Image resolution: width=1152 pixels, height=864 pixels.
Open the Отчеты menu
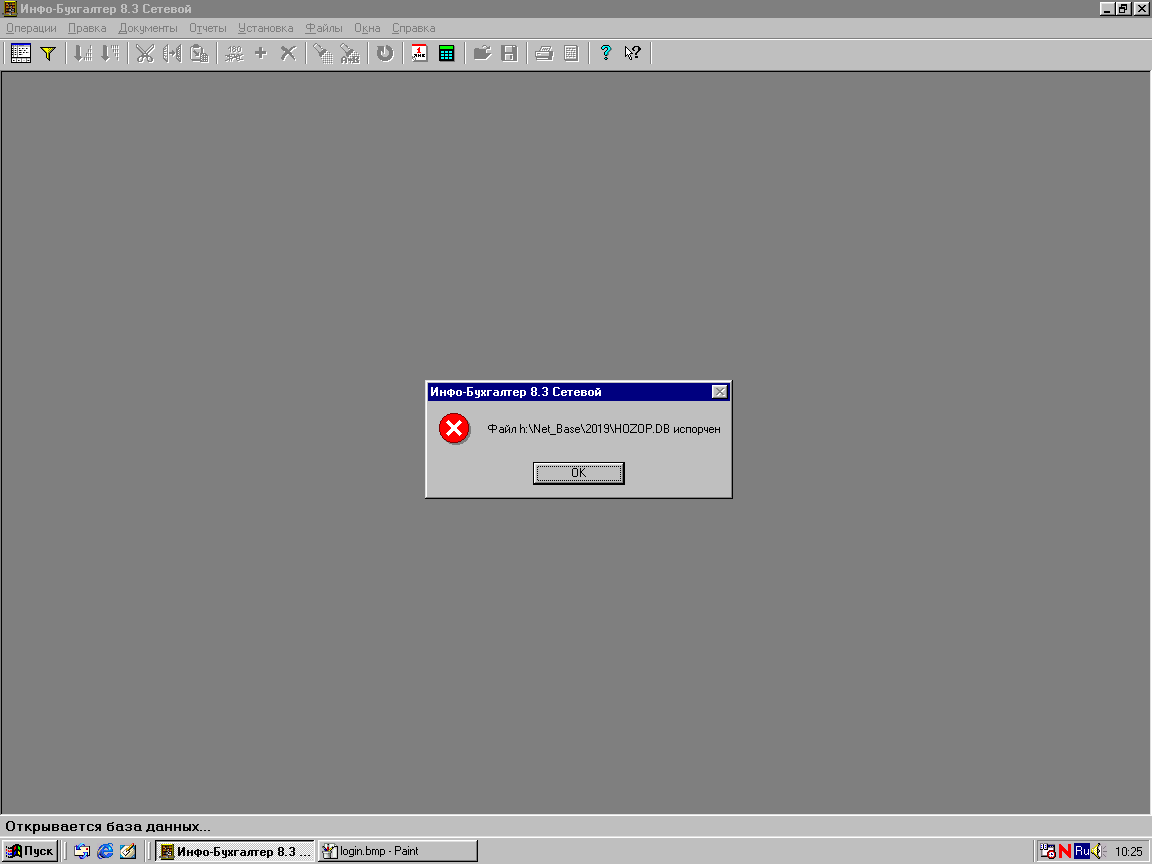tap(208, 28)
